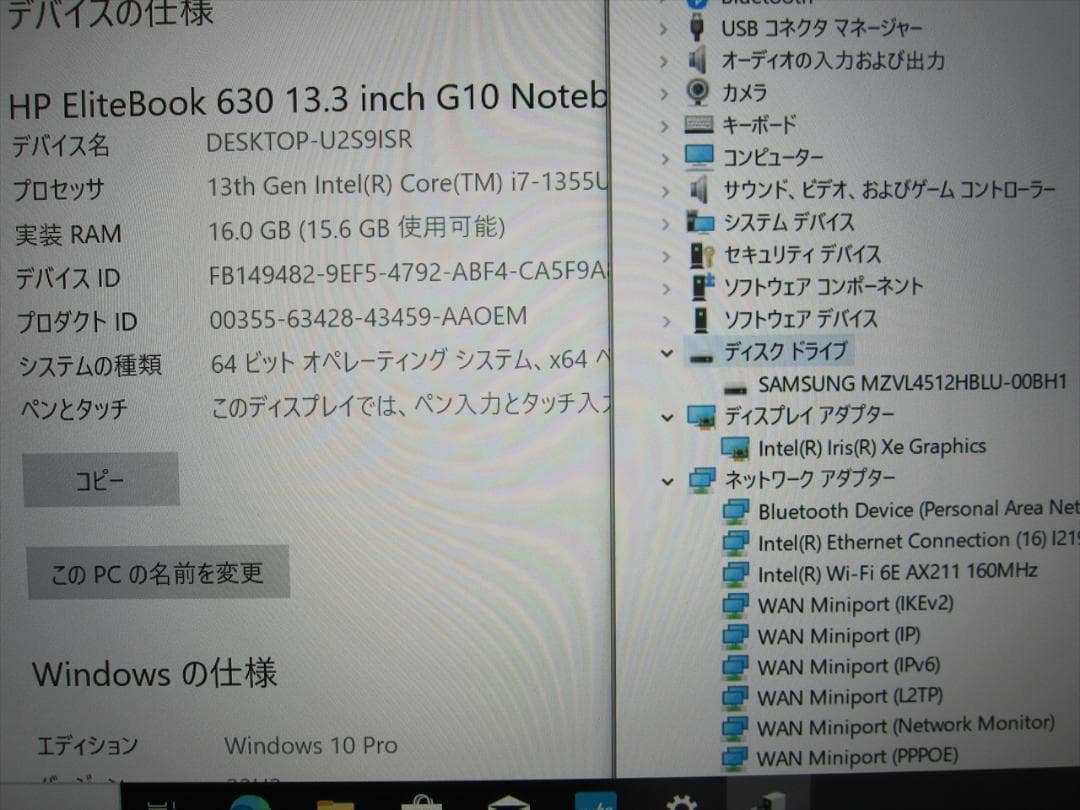Click the キーボード keyboard icon

(x=699, y=125)
